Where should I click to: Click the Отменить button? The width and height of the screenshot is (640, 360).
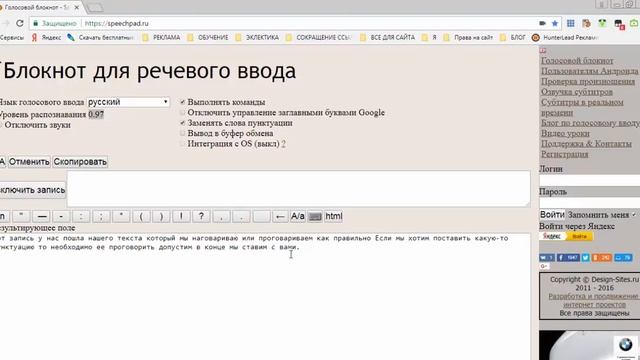pos(29,162)
